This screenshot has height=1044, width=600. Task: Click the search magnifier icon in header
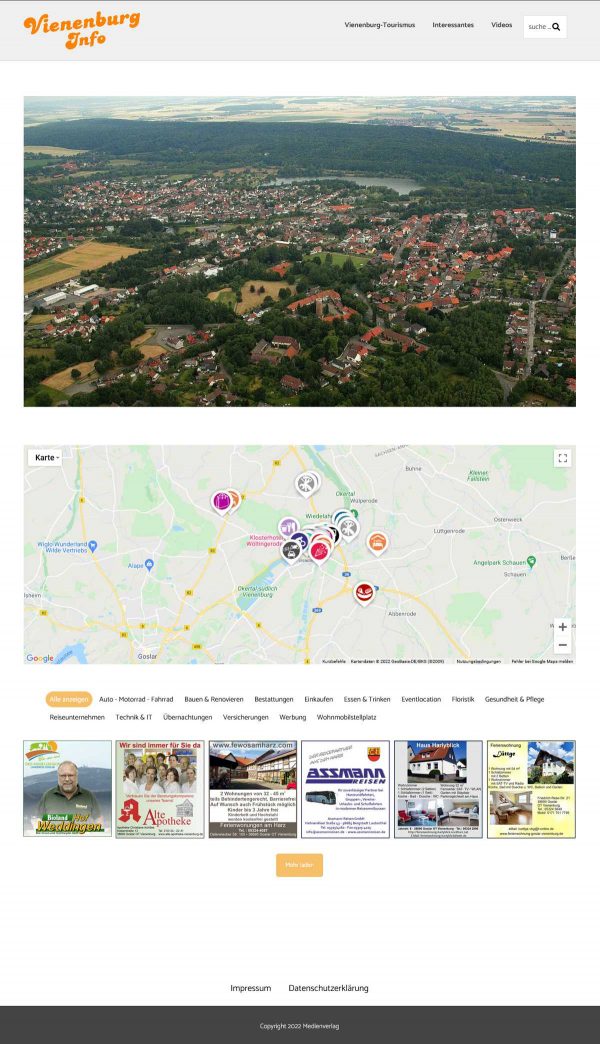[x=556, y=27]
